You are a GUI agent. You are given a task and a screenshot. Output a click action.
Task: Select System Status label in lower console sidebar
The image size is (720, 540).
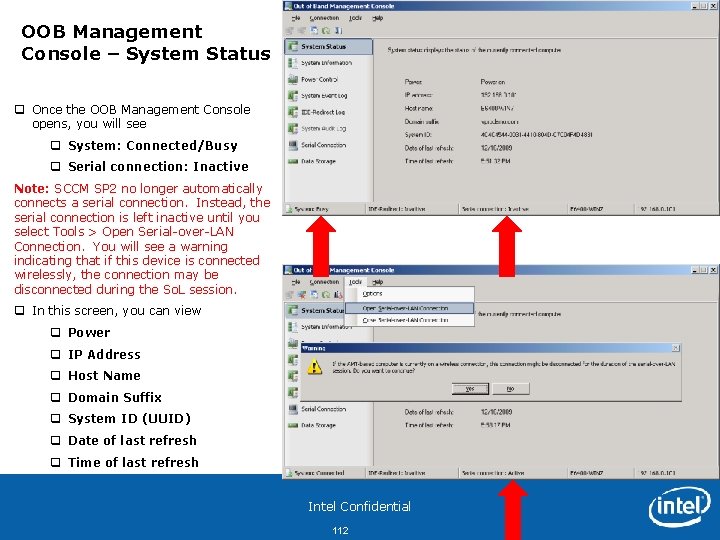coord(322,310)
